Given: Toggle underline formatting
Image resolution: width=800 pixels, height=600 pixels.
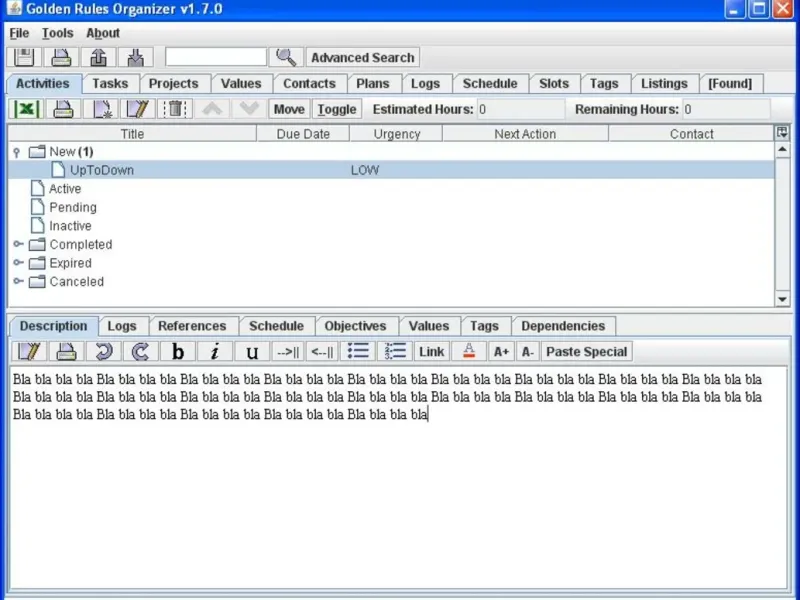Looking at the screenshot, I should coord(252,352).
